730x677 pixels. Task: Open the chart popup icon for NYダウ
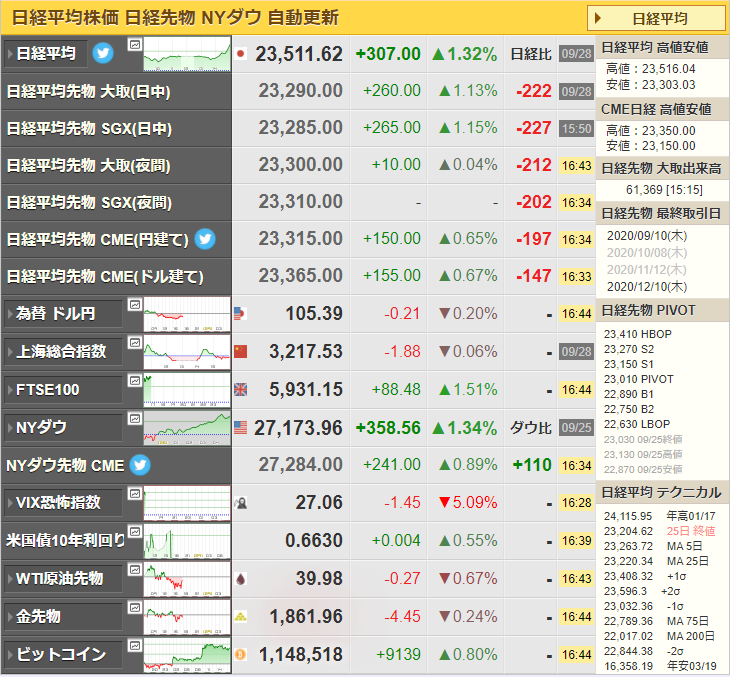135,419
